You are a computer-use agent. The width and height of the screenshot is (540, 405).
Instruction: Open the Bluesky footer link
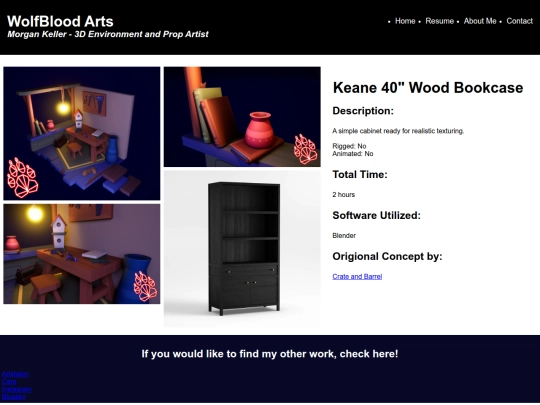click(x=13, y=397)
